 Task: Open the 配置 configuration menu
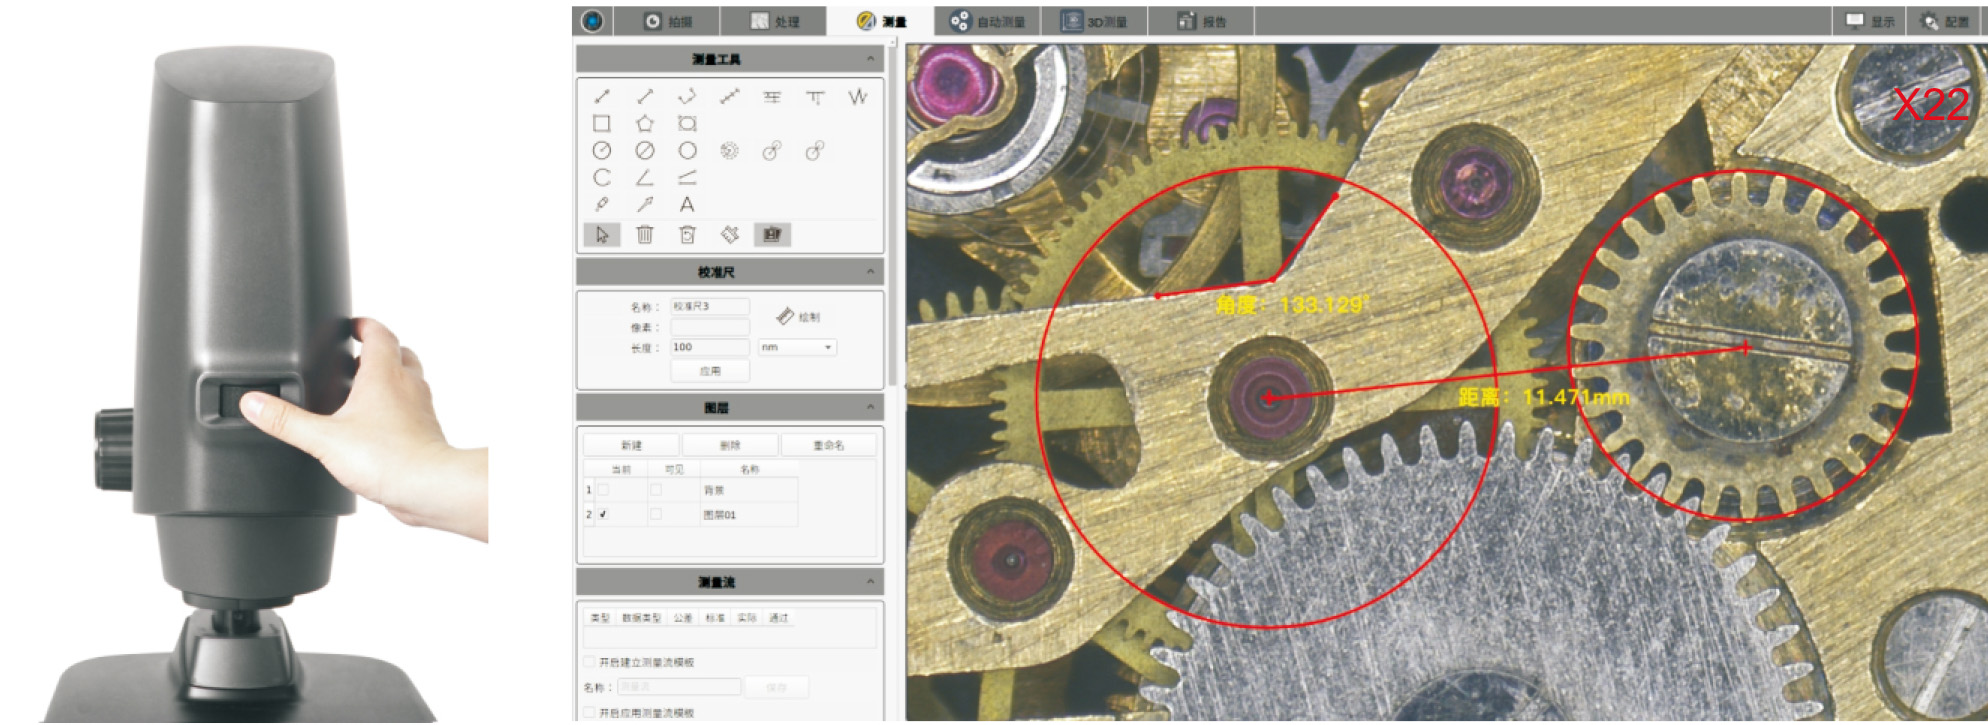click(1945, 21)
